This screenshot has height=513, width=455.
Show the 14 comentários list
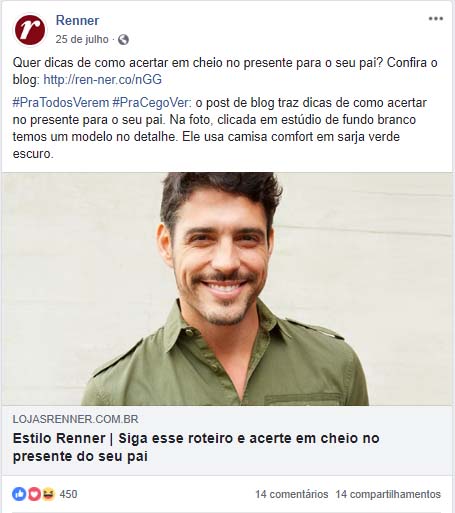(x=292, y=494)
